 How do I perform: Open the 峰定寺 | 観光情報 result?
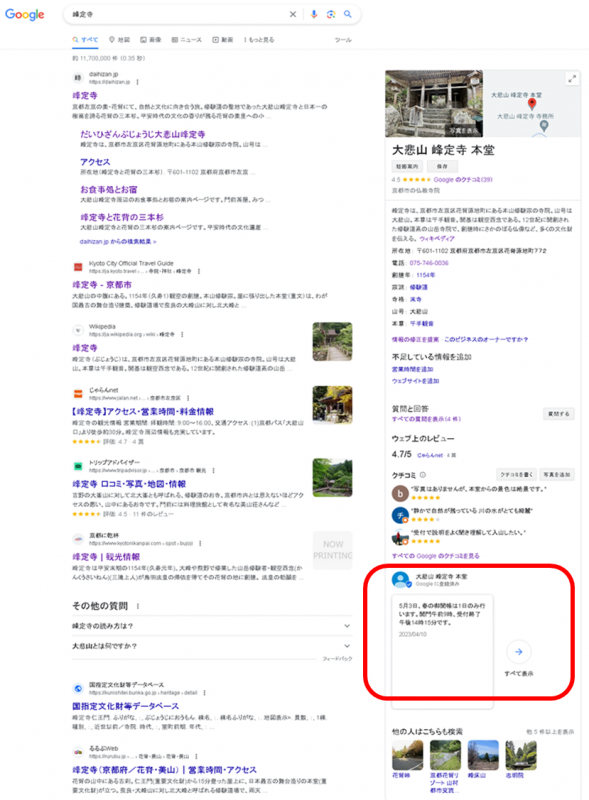pyautogui.click(x=106, y=557)
